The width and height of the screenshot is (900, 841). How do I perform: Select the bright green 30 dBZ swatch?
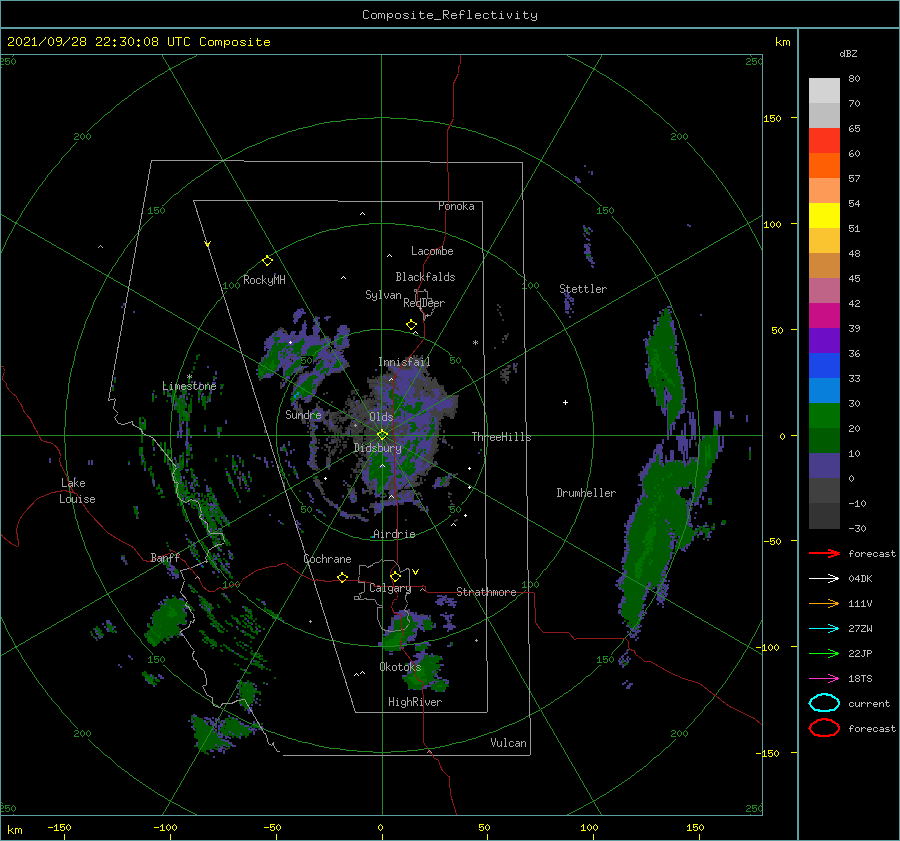pyautogui.click(x=824, y=415)
